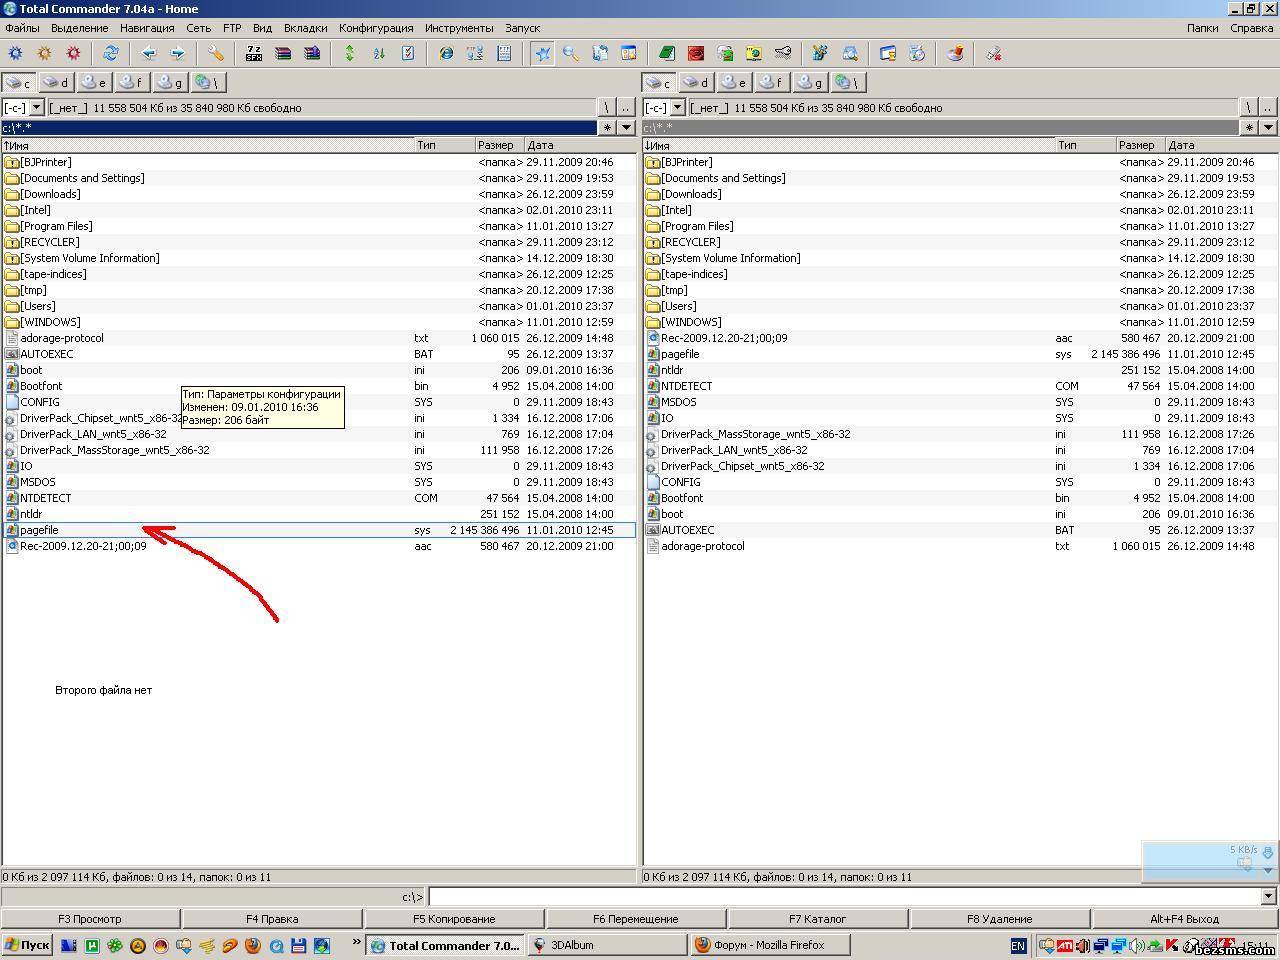Sort right panel by Дата column
Viewport: 1280px width, 960px height.
(1220, 145)
